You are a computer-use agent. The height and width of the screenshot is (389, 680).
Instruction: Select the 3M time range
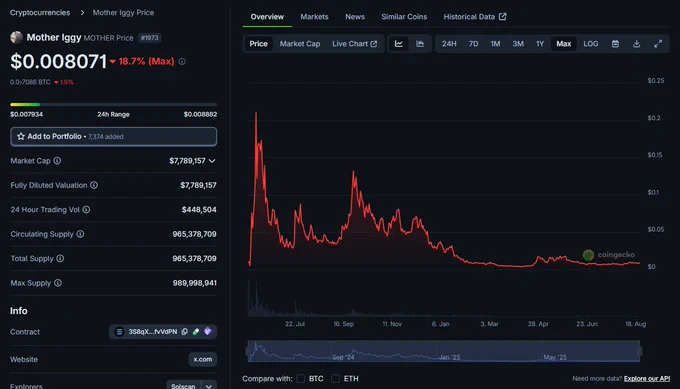tap(518, 44)
